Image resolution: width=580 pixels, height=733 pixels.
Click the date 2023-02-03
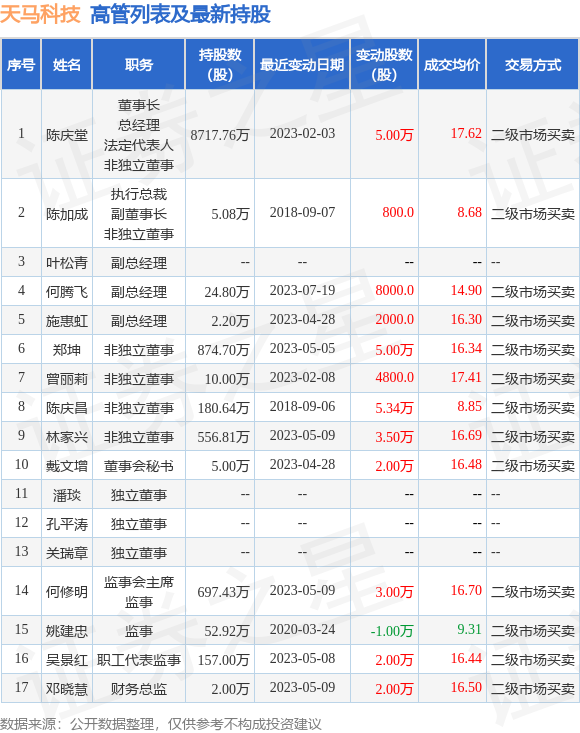click(302, 134)
